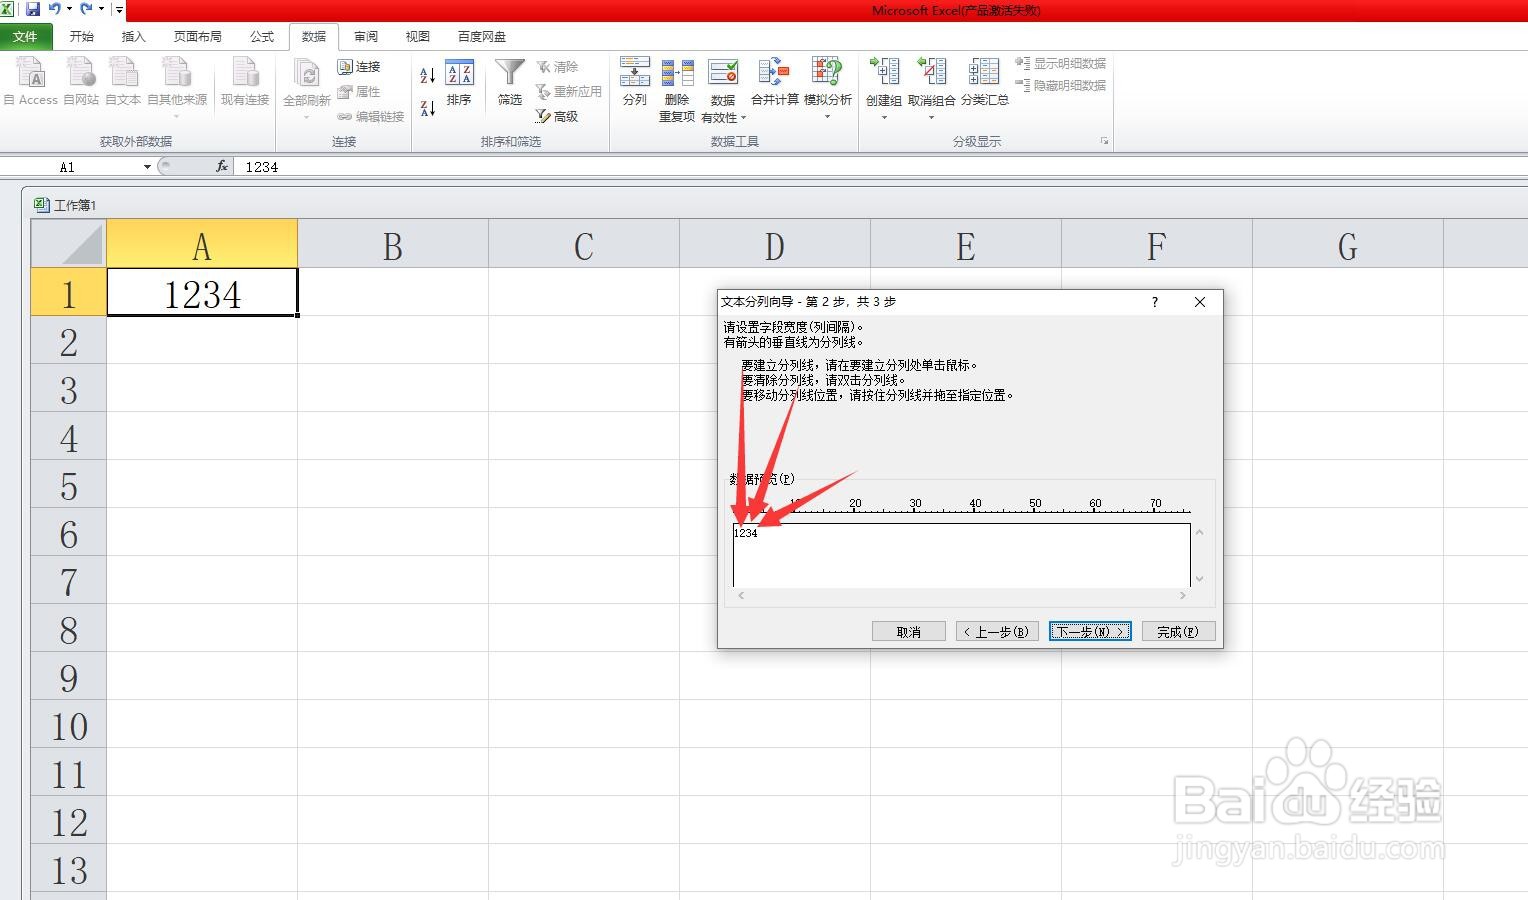Click Subtotal (分类汇总)
This screenshot has height=900, width=1528.
coord(985,81)
